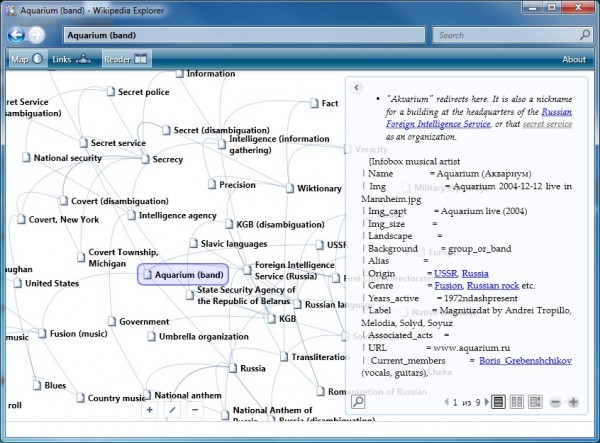Click the Information node icon
The width and height of the screenshot is (600, 443).
point(179,73)
